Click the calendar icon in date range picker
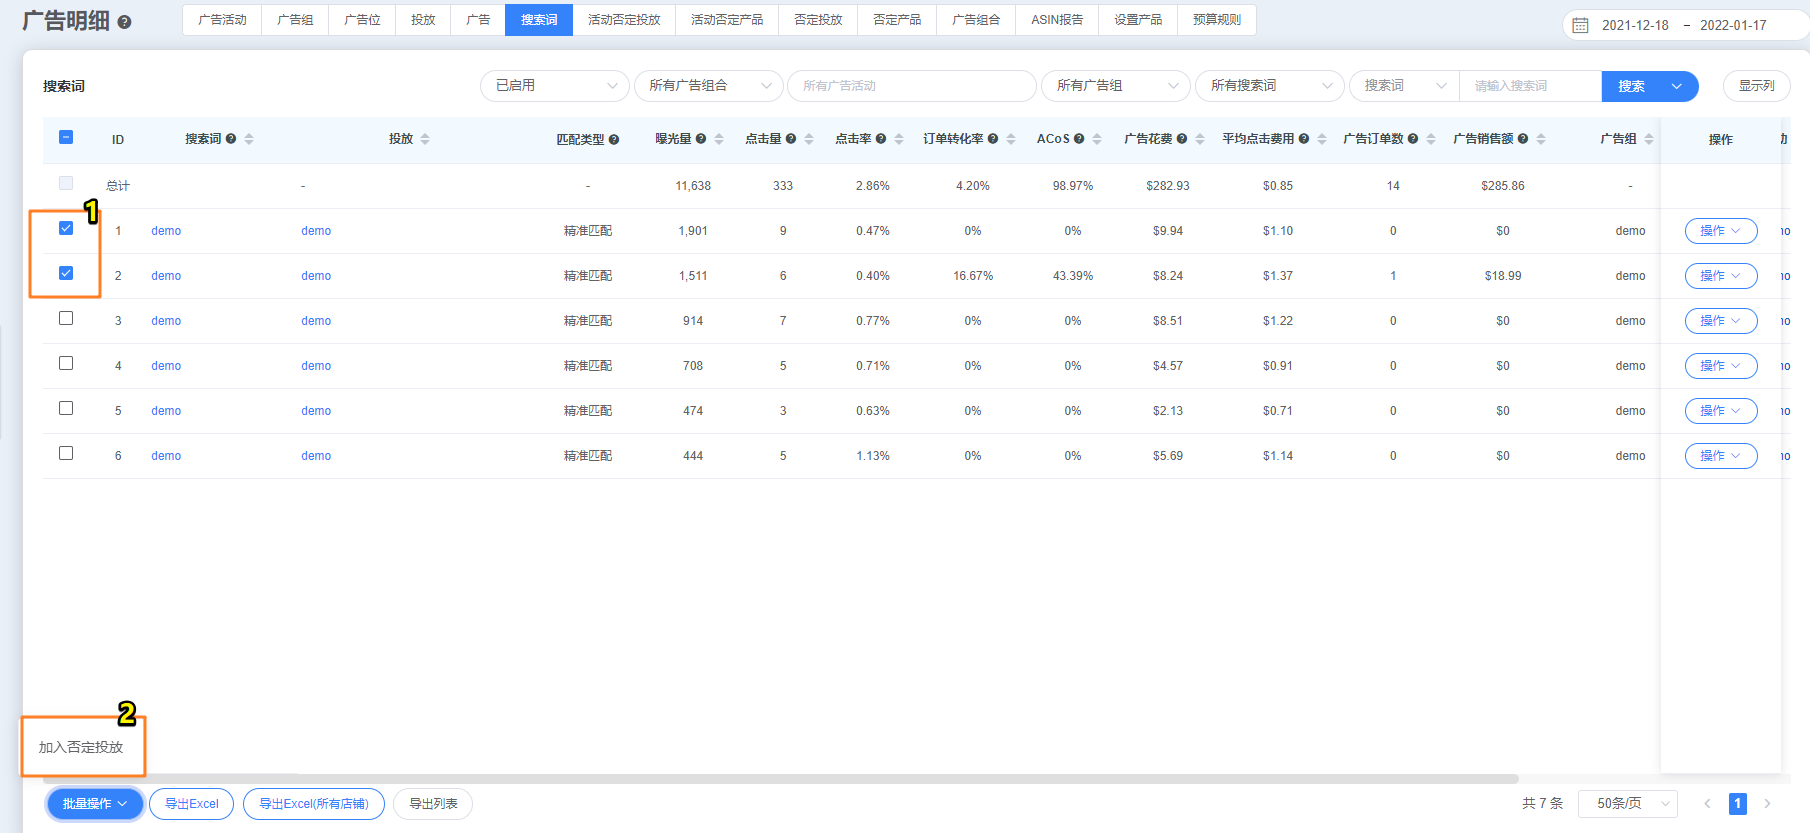 point(1581,25)
